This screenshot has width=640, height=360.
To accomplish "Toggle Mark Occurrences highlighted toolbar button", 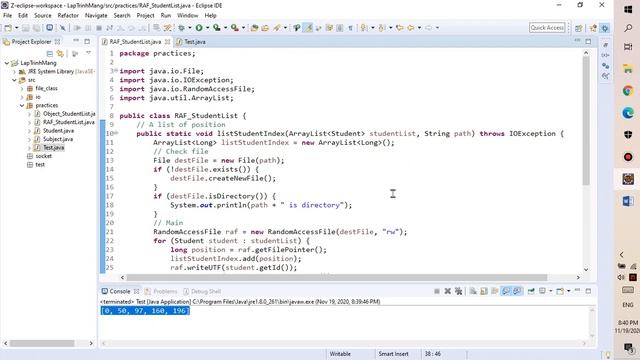I will (x=308, y=28).
